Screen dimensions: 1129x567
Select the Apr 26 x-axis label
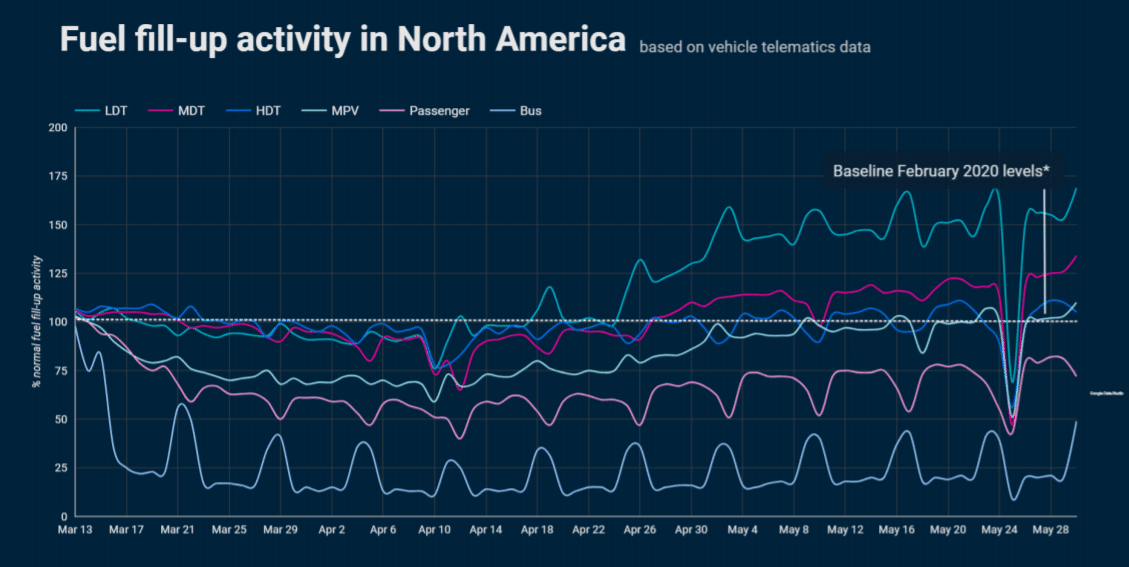[x=639, y=530]
